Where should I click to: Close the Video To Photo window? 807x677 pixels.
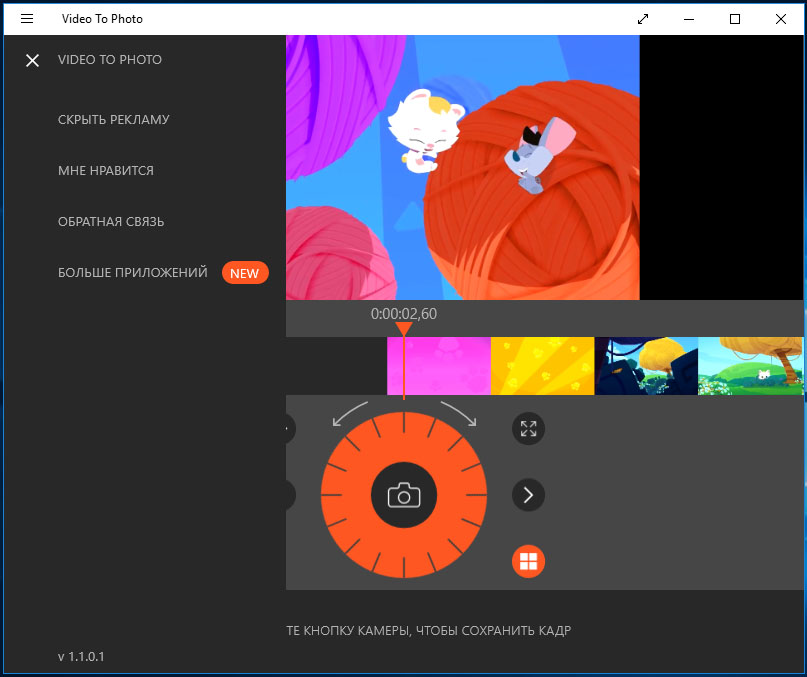(781, 19)
